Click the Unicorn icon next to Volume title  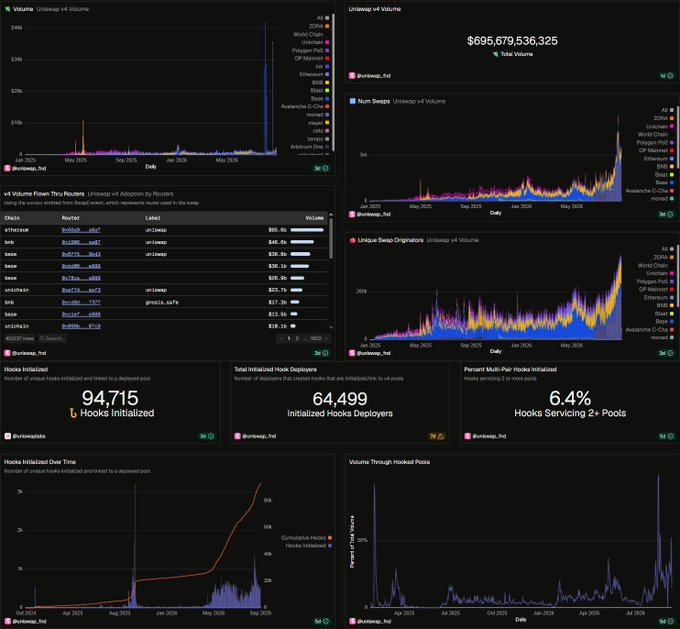coord(7,9)
